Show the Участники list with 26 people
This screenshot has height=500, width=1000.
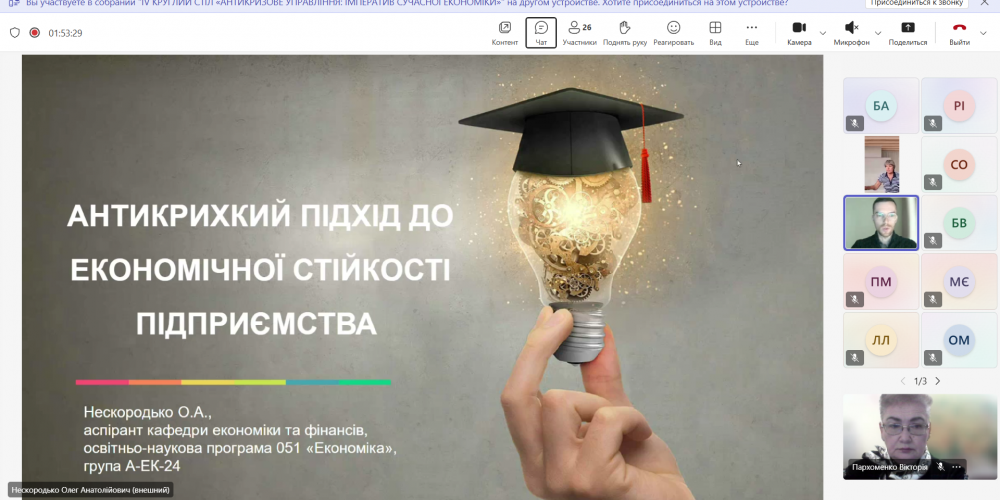tap(579, 33)
